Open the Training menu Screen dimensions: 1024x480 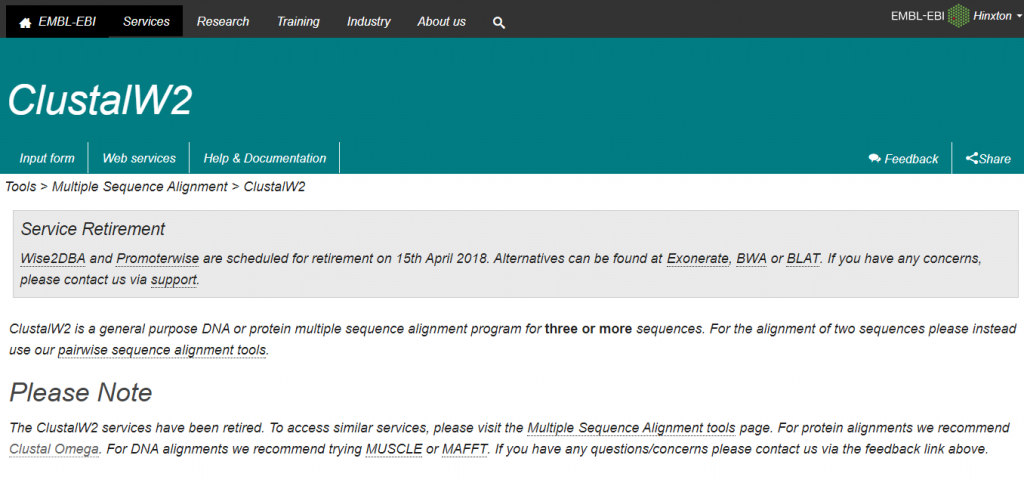298,22
